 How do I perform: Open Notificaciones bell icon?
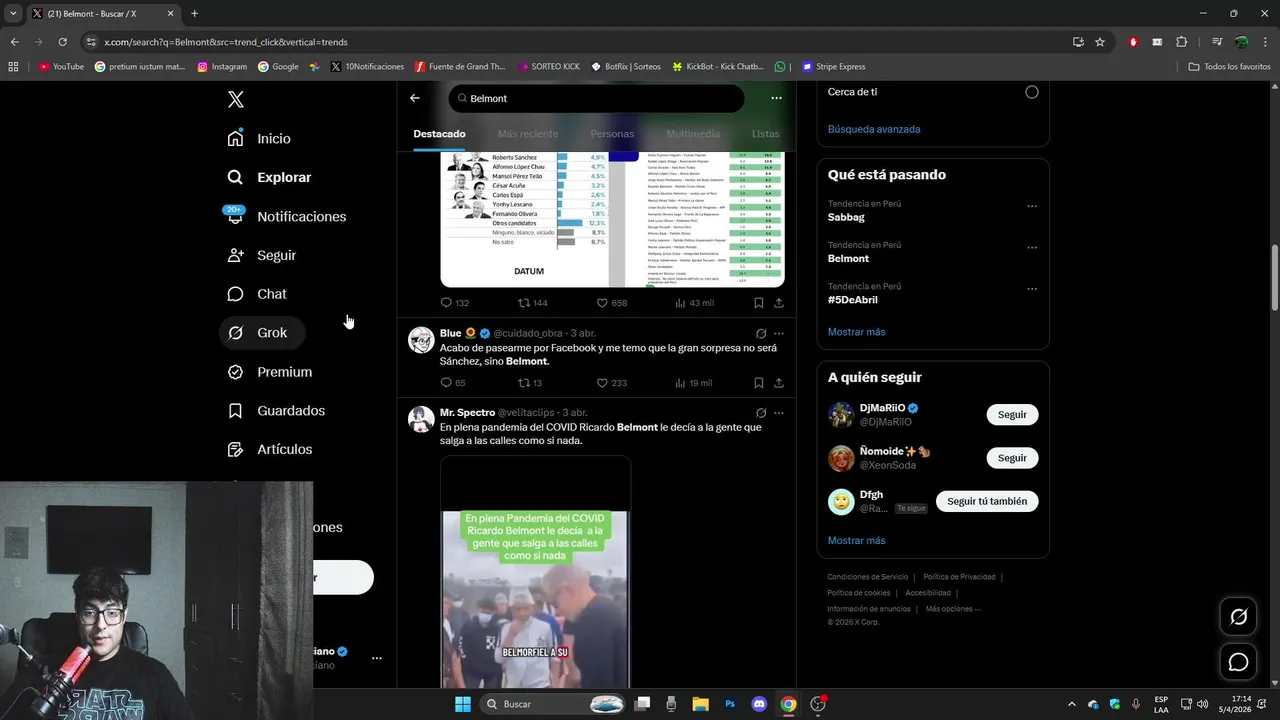pyautogui.click(x=235, y=216)
